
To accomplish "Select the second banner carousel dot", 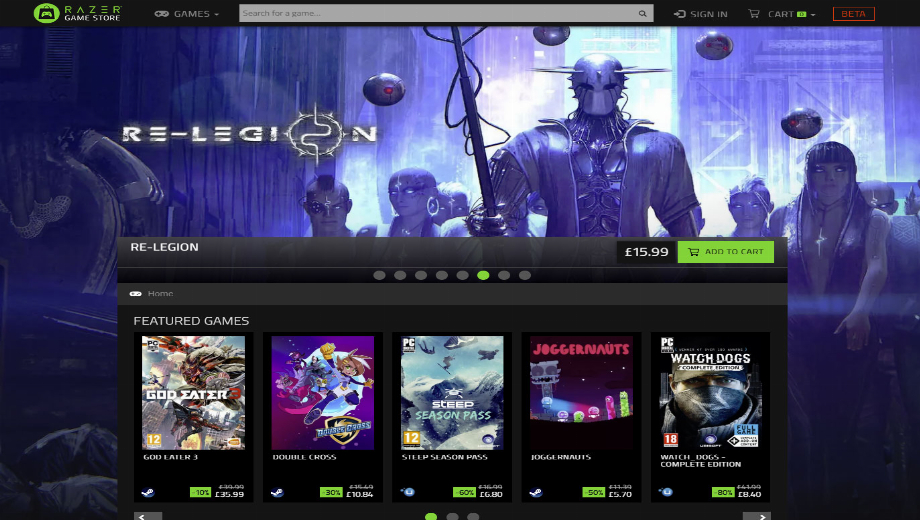I will [400, 275].
